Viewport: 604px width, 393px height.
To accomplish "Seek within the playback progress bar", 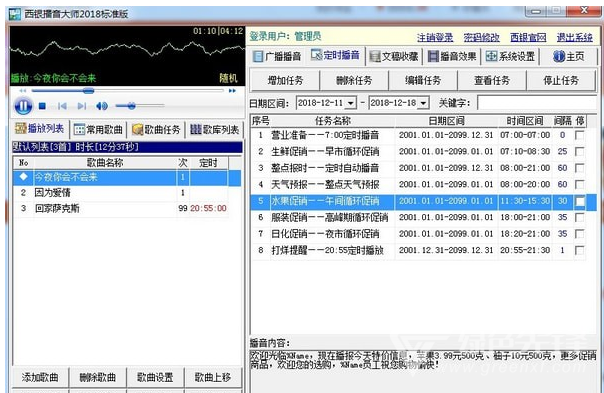I will [128, 91].
